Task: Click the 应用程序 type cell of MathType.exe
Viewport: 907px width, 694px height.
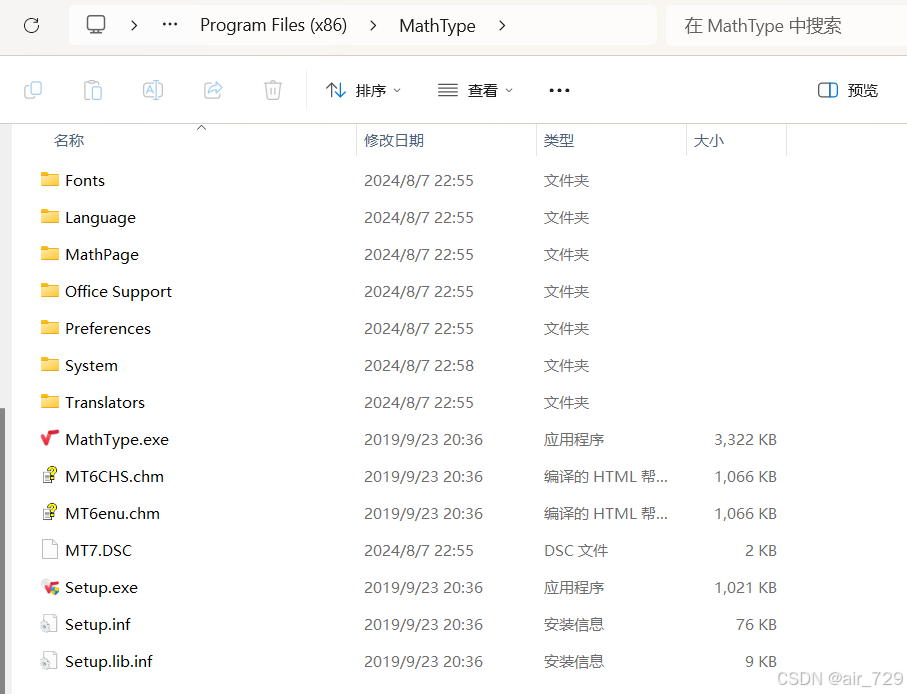Action: pos(574,440)
